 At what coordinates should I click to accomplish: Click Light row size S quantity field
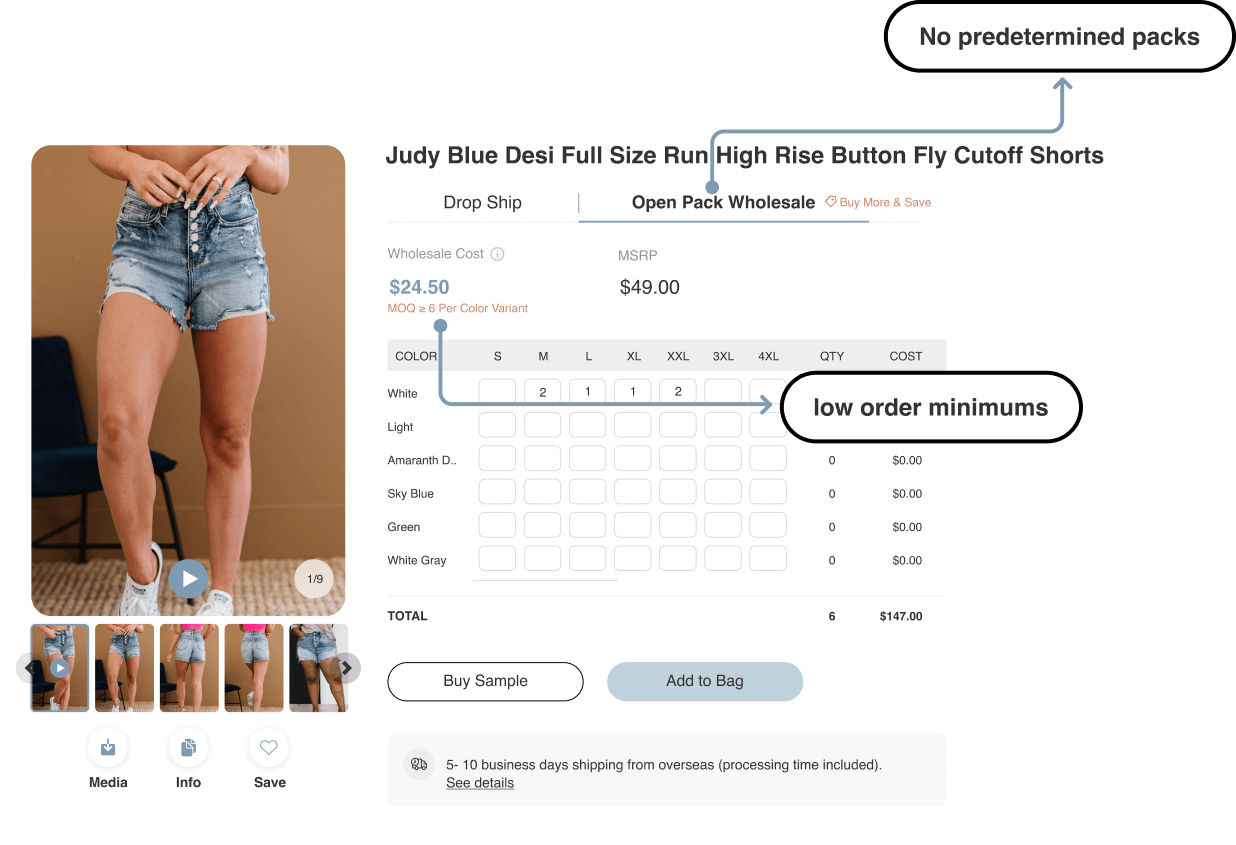[x=497, y=425]
